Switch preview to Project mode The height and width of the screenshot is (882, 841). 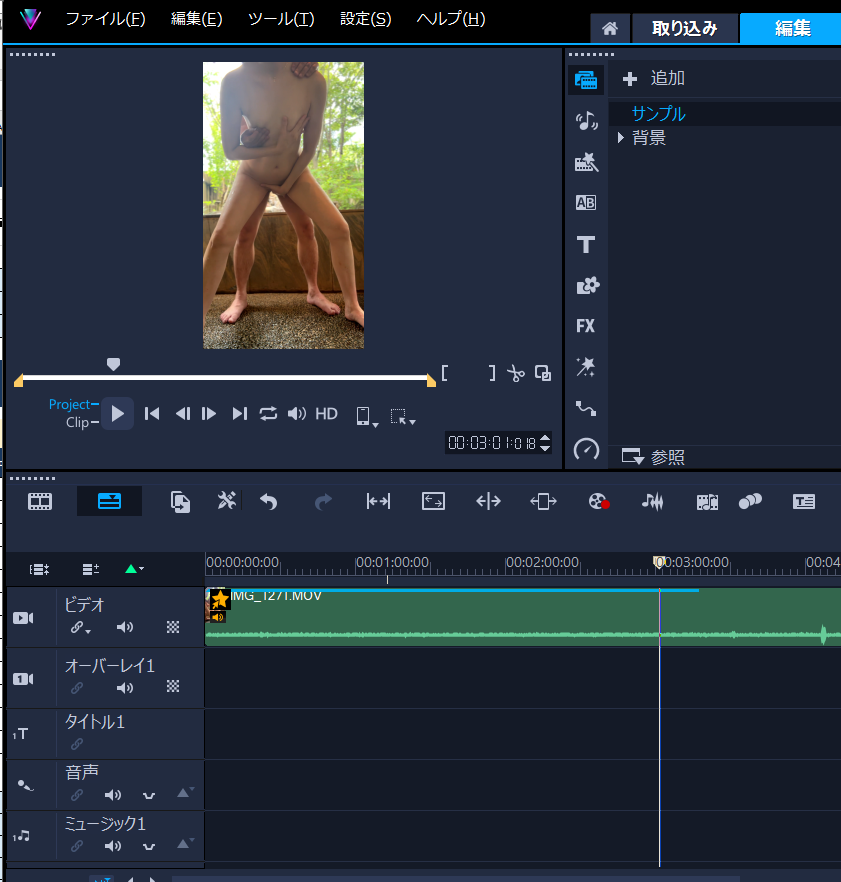tap(70, 404)
